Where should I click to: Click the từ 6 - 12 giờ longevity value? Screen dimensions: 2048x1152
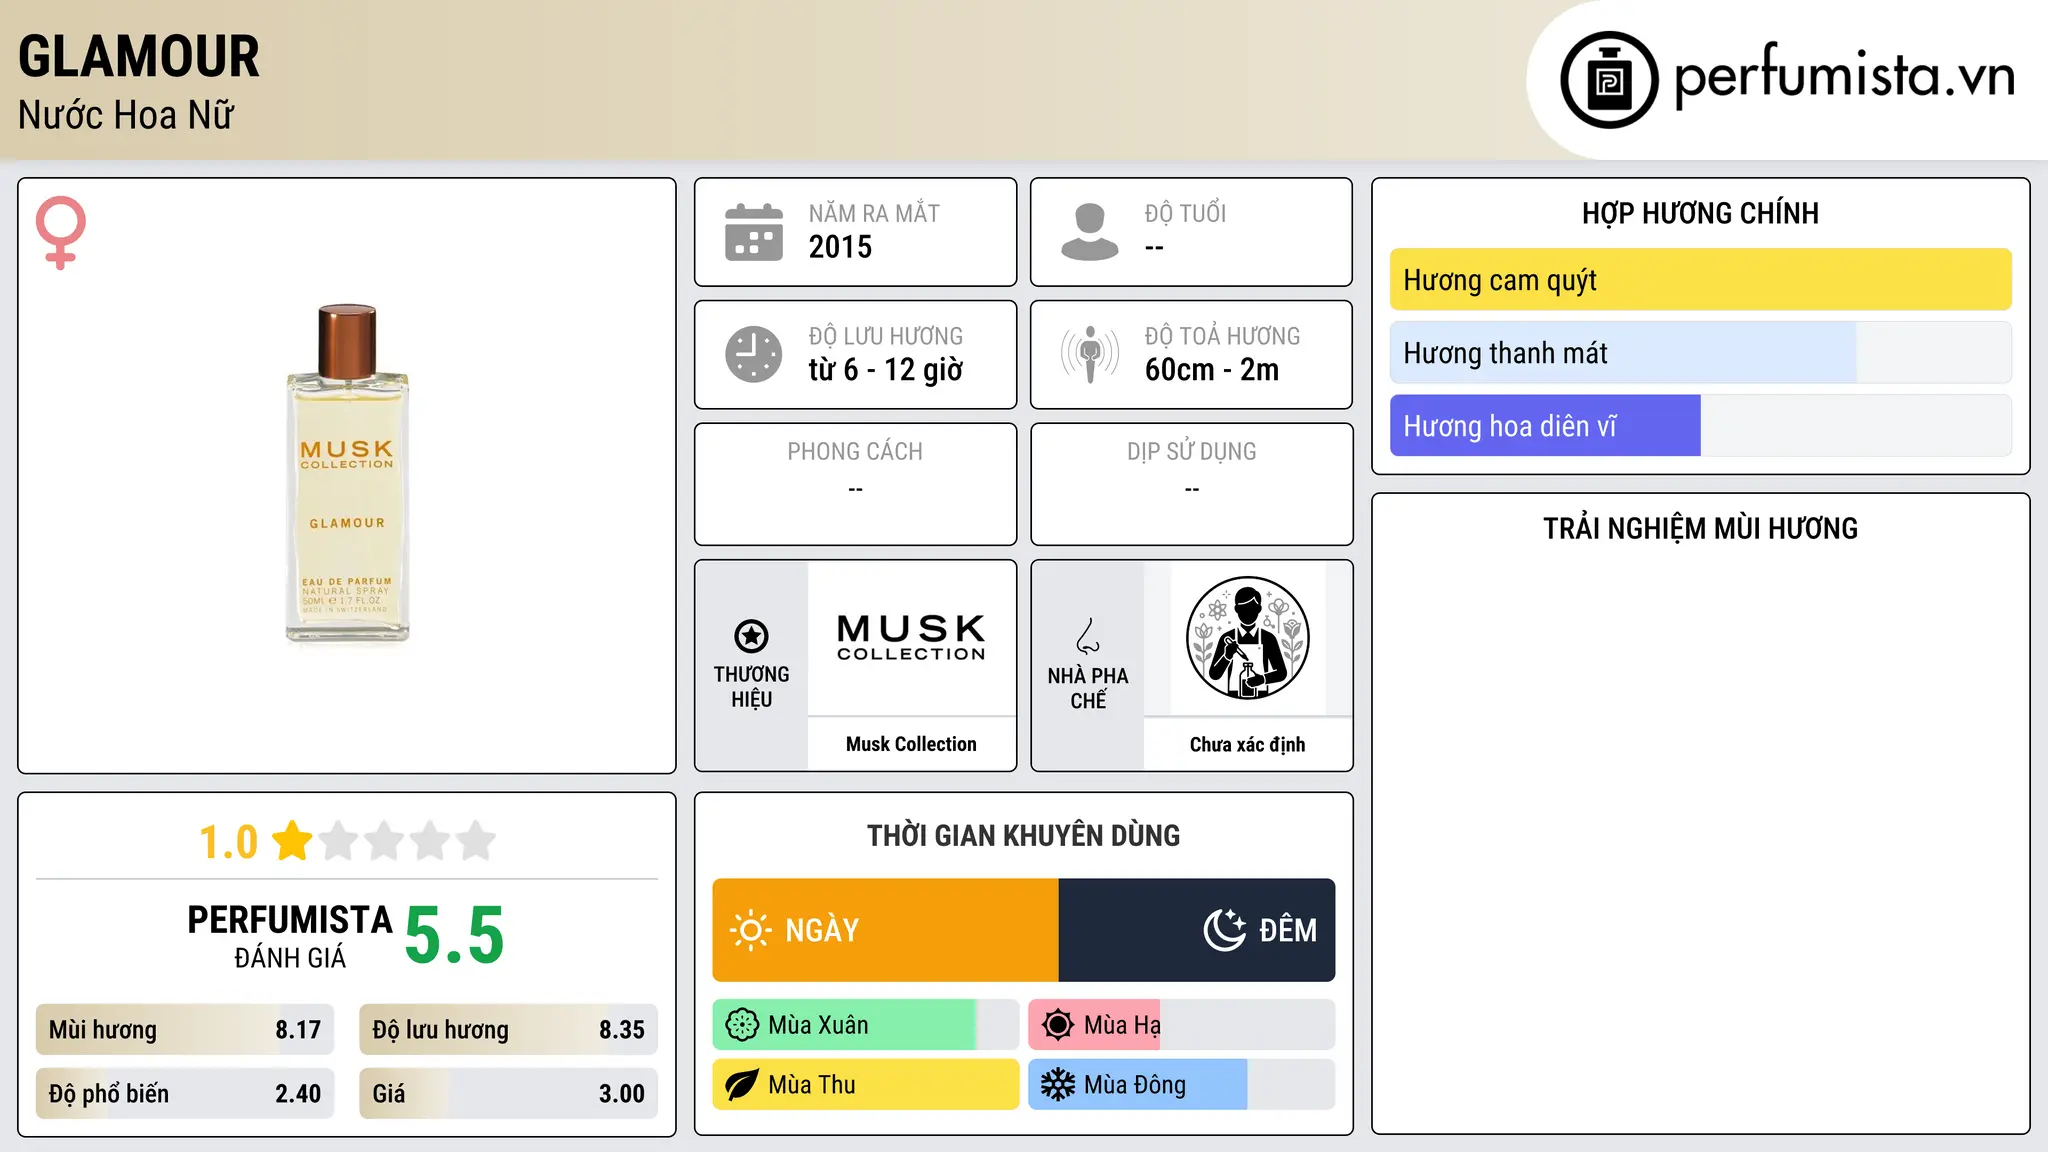(x=886, y=370)
